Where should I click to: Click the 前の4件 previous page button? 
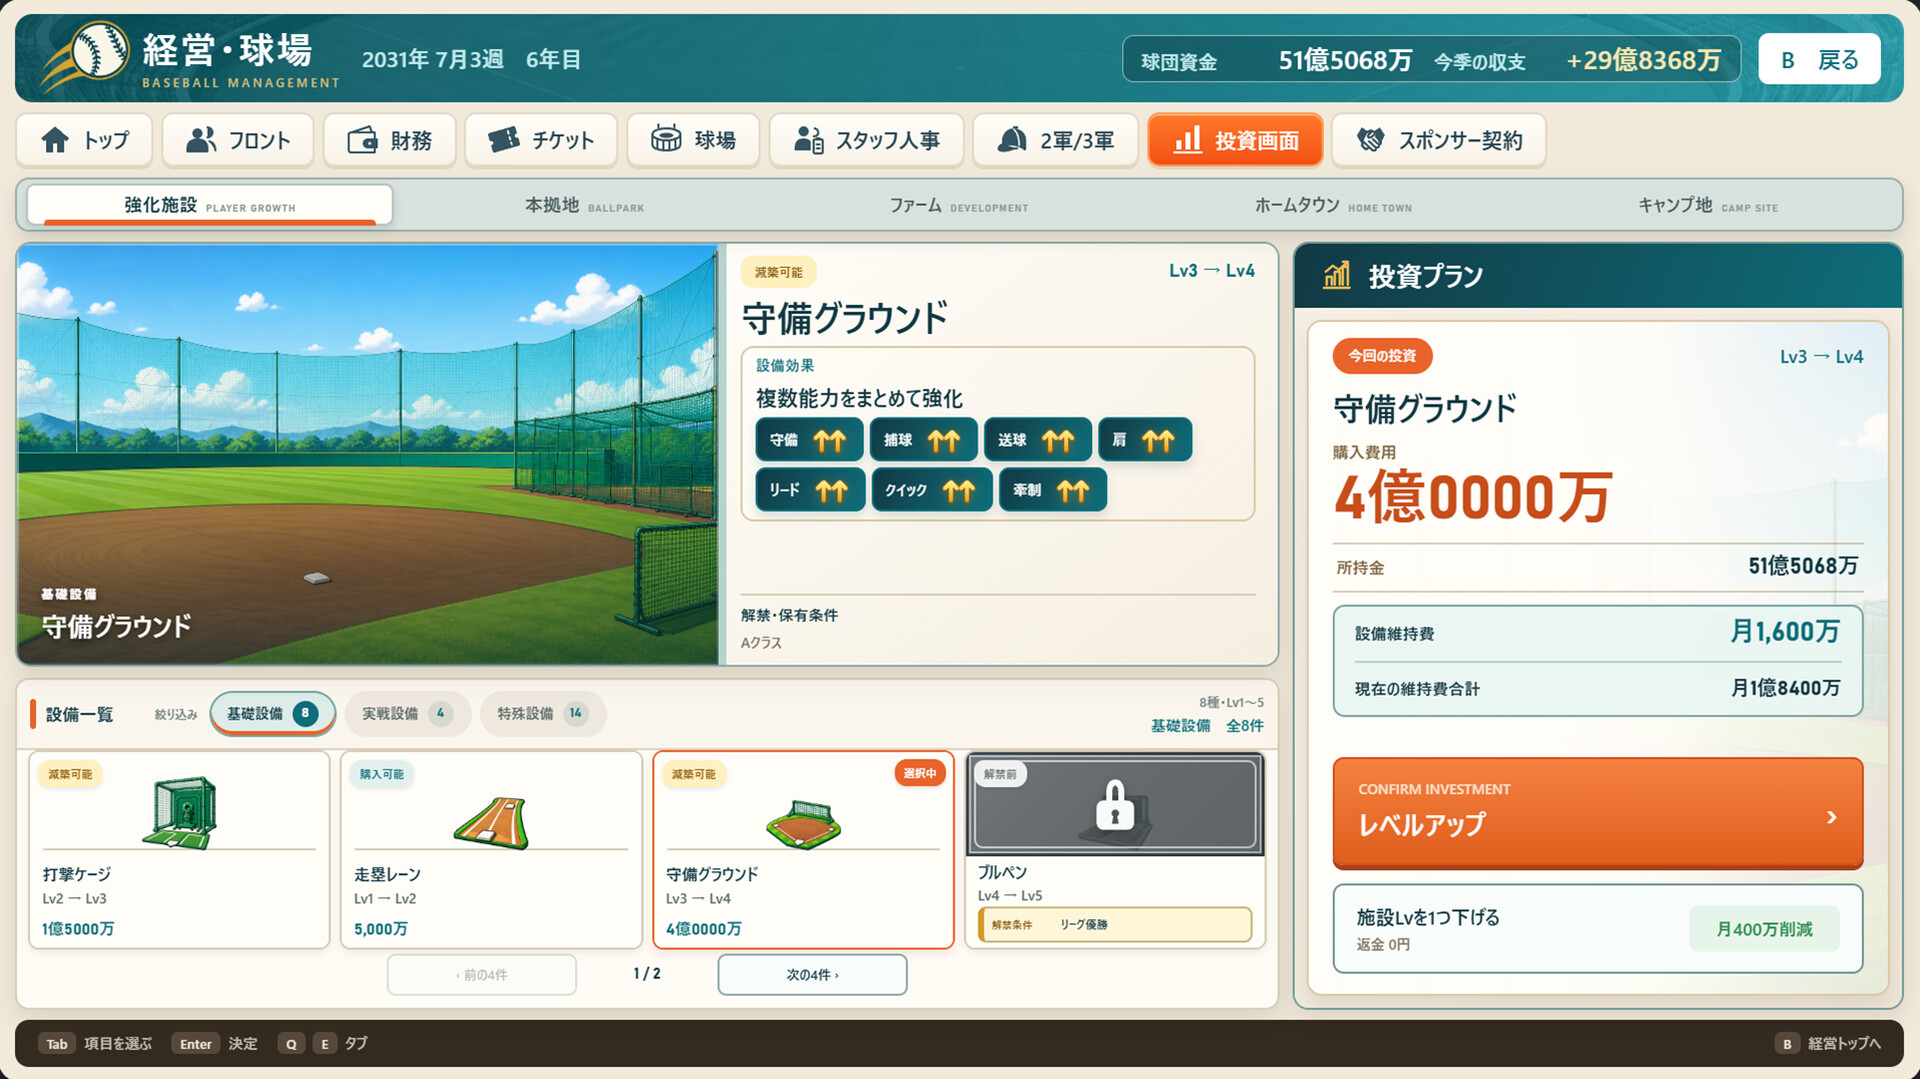tap(482, 974)
